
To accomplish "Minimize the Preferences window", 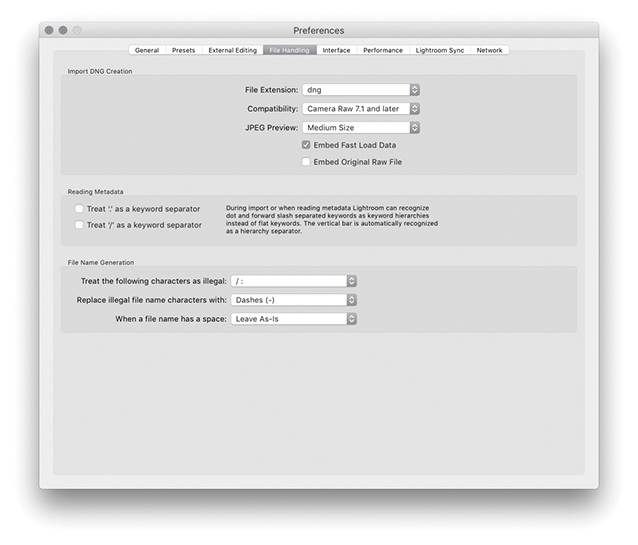I will point(63,31).
